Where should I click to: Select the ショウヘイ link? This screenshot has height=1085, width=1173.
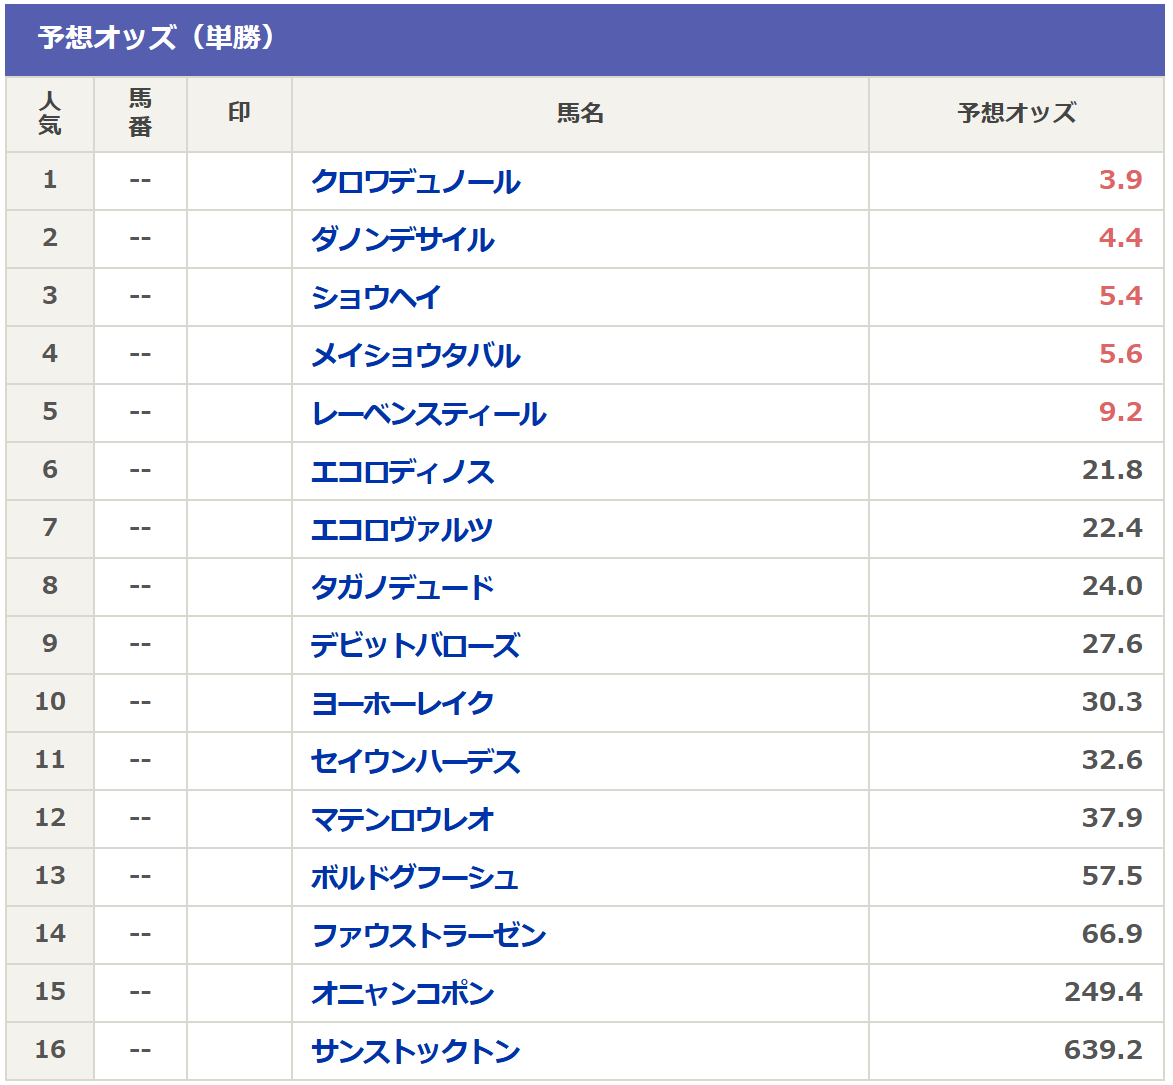point(376,297)
